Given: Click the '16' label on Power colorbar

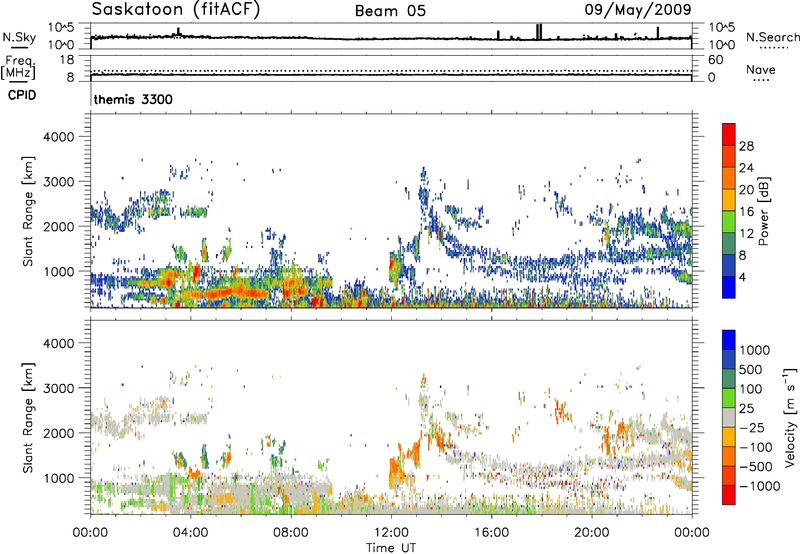Looking at the screenshot, I should [x=746, y=212].
